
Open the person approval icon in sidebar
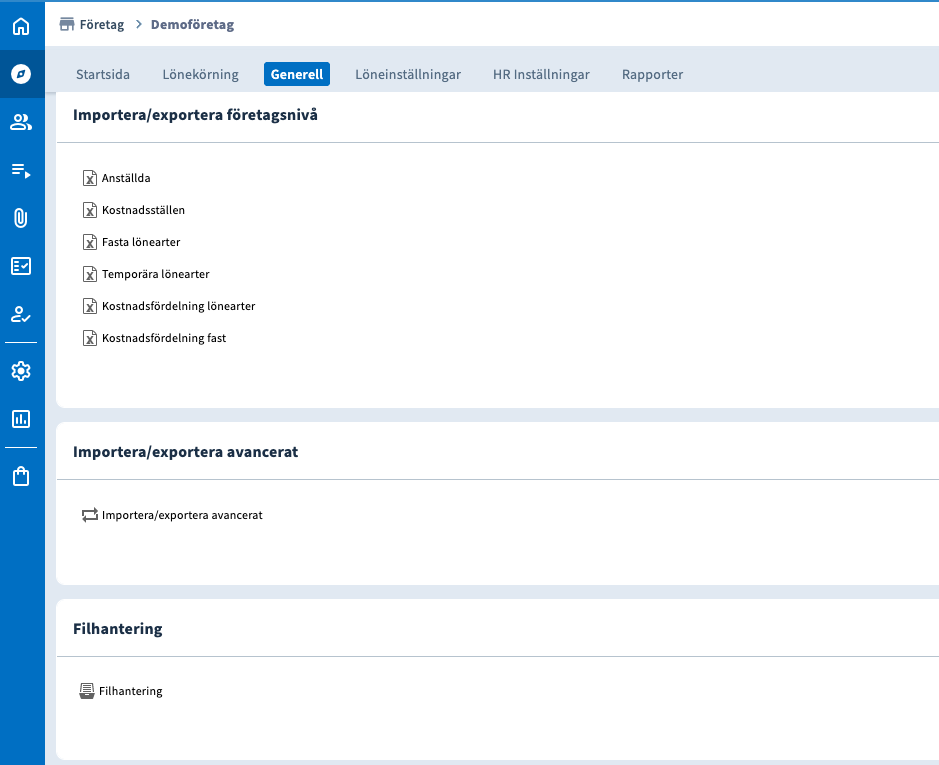pyautogui.click(x=21, y=314)
